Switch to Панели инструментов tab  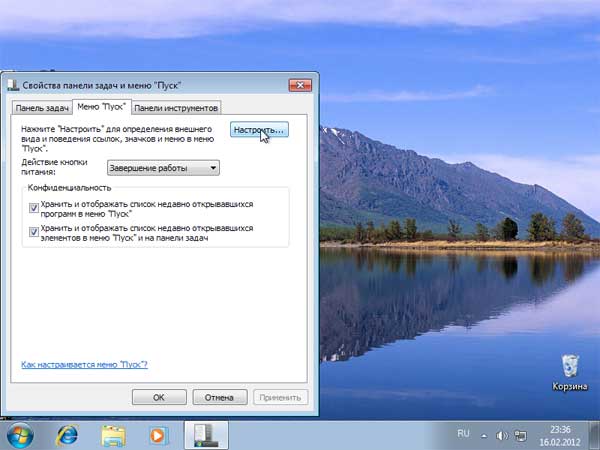pos(176,108)
